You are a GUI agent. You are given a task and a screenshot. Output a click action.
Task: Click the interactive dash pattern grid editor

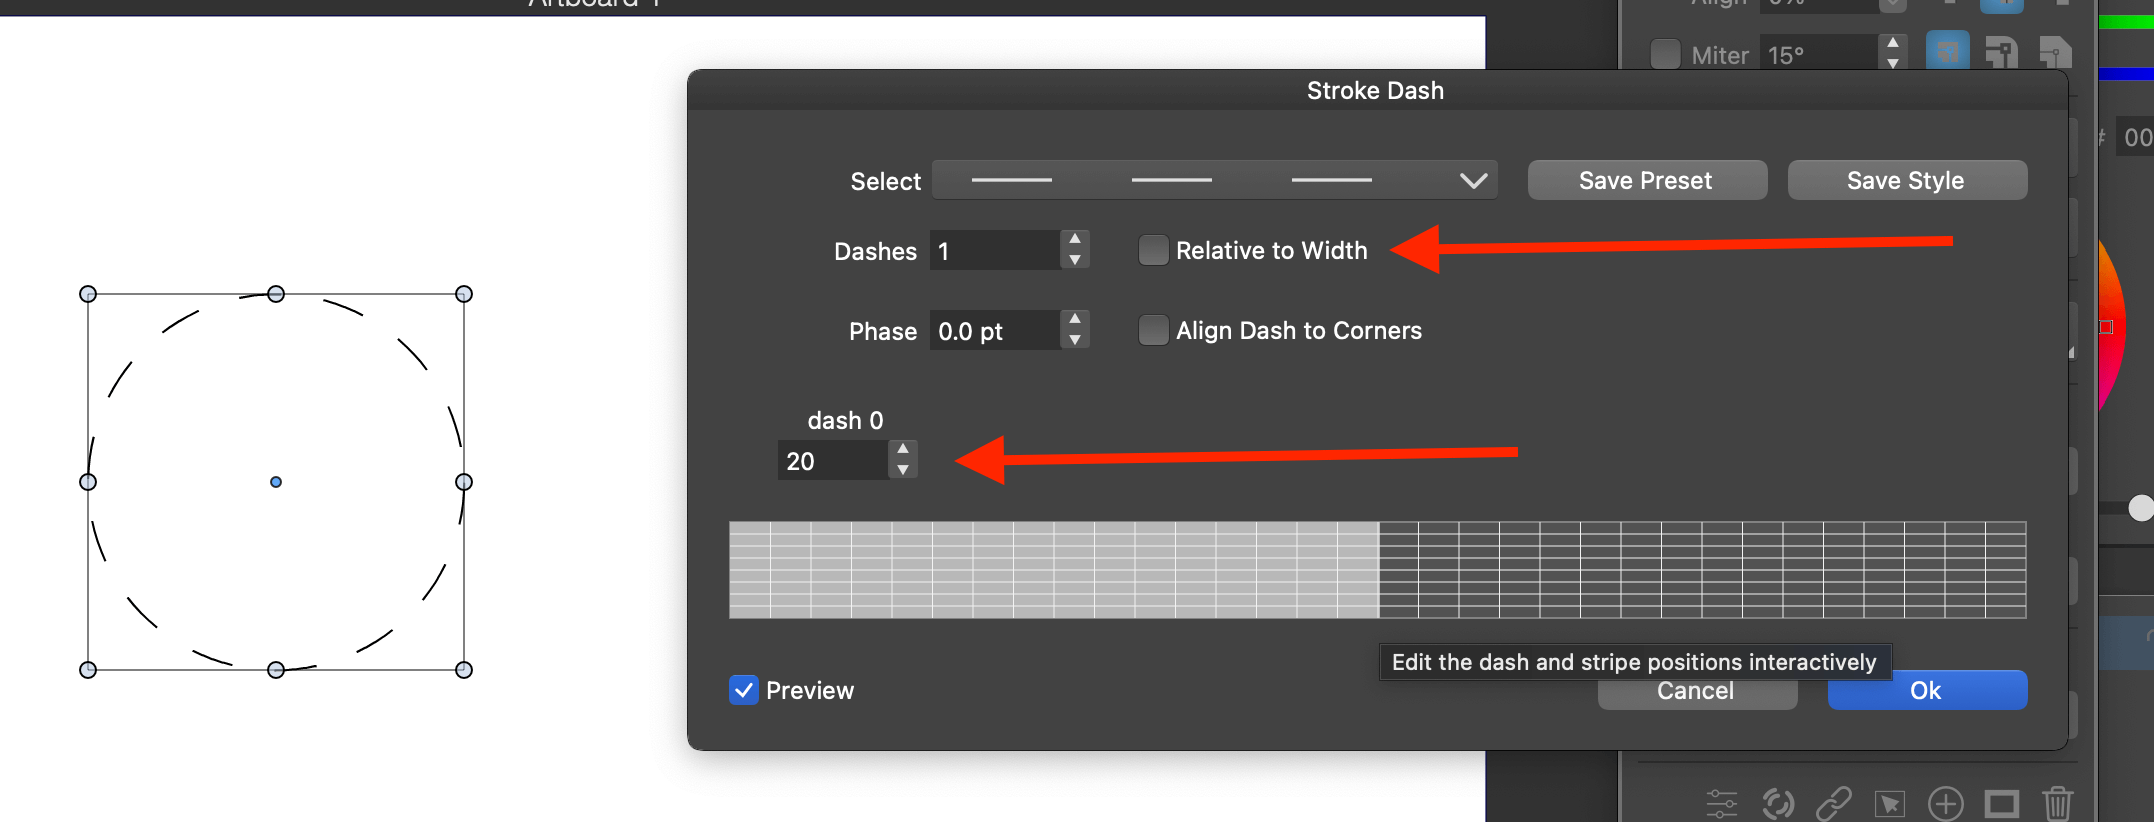[x=1377, y=569]
